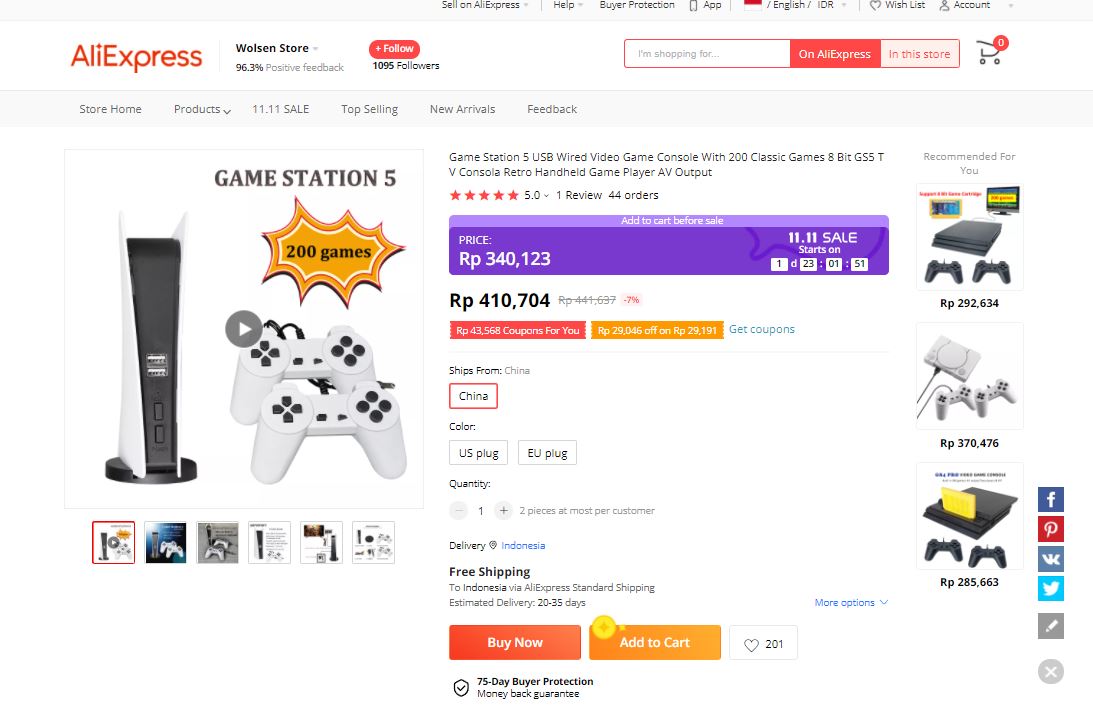
Task: Share the product via VK
Action: (x=1050, y=559)
